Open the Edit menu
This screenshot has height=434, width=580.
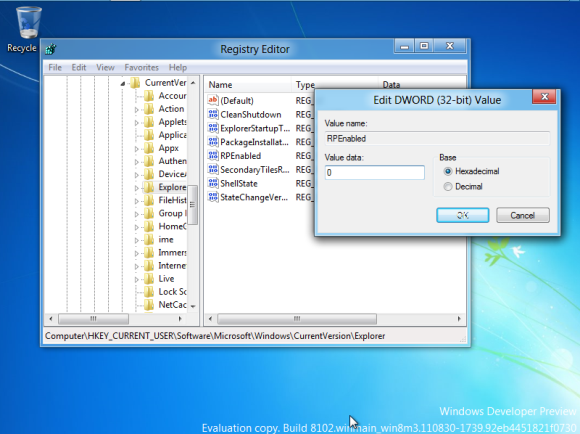79,67
